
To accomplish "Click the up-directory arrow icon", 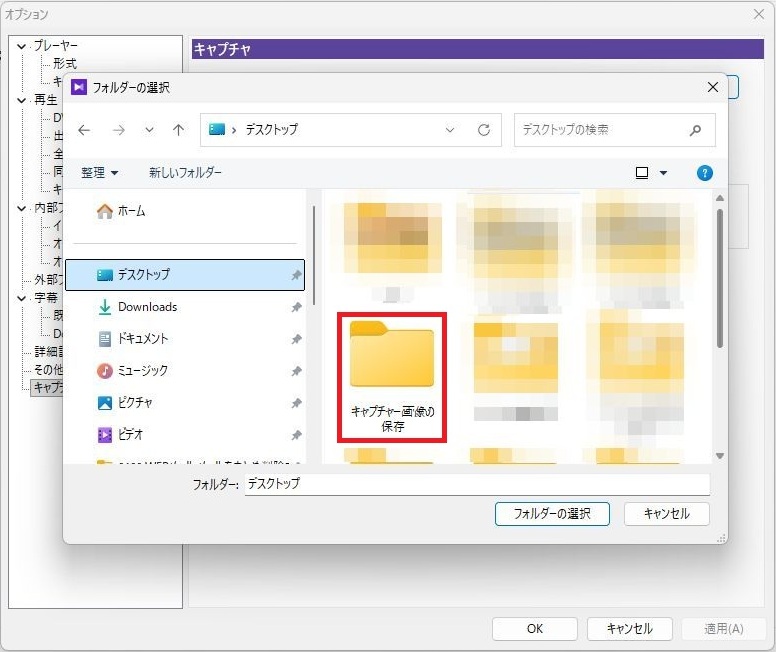I will tap(179, 130).
